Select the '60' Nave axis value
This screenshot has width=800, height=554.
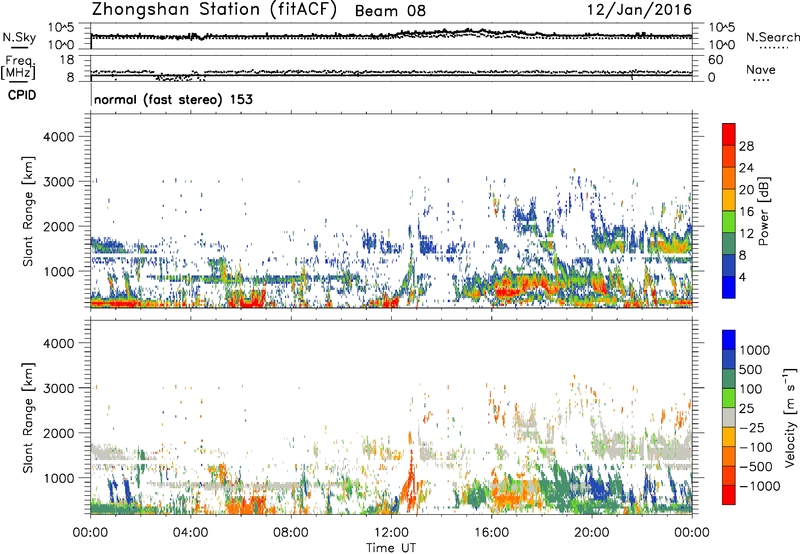pyautogui.click(x=715, y=60)
